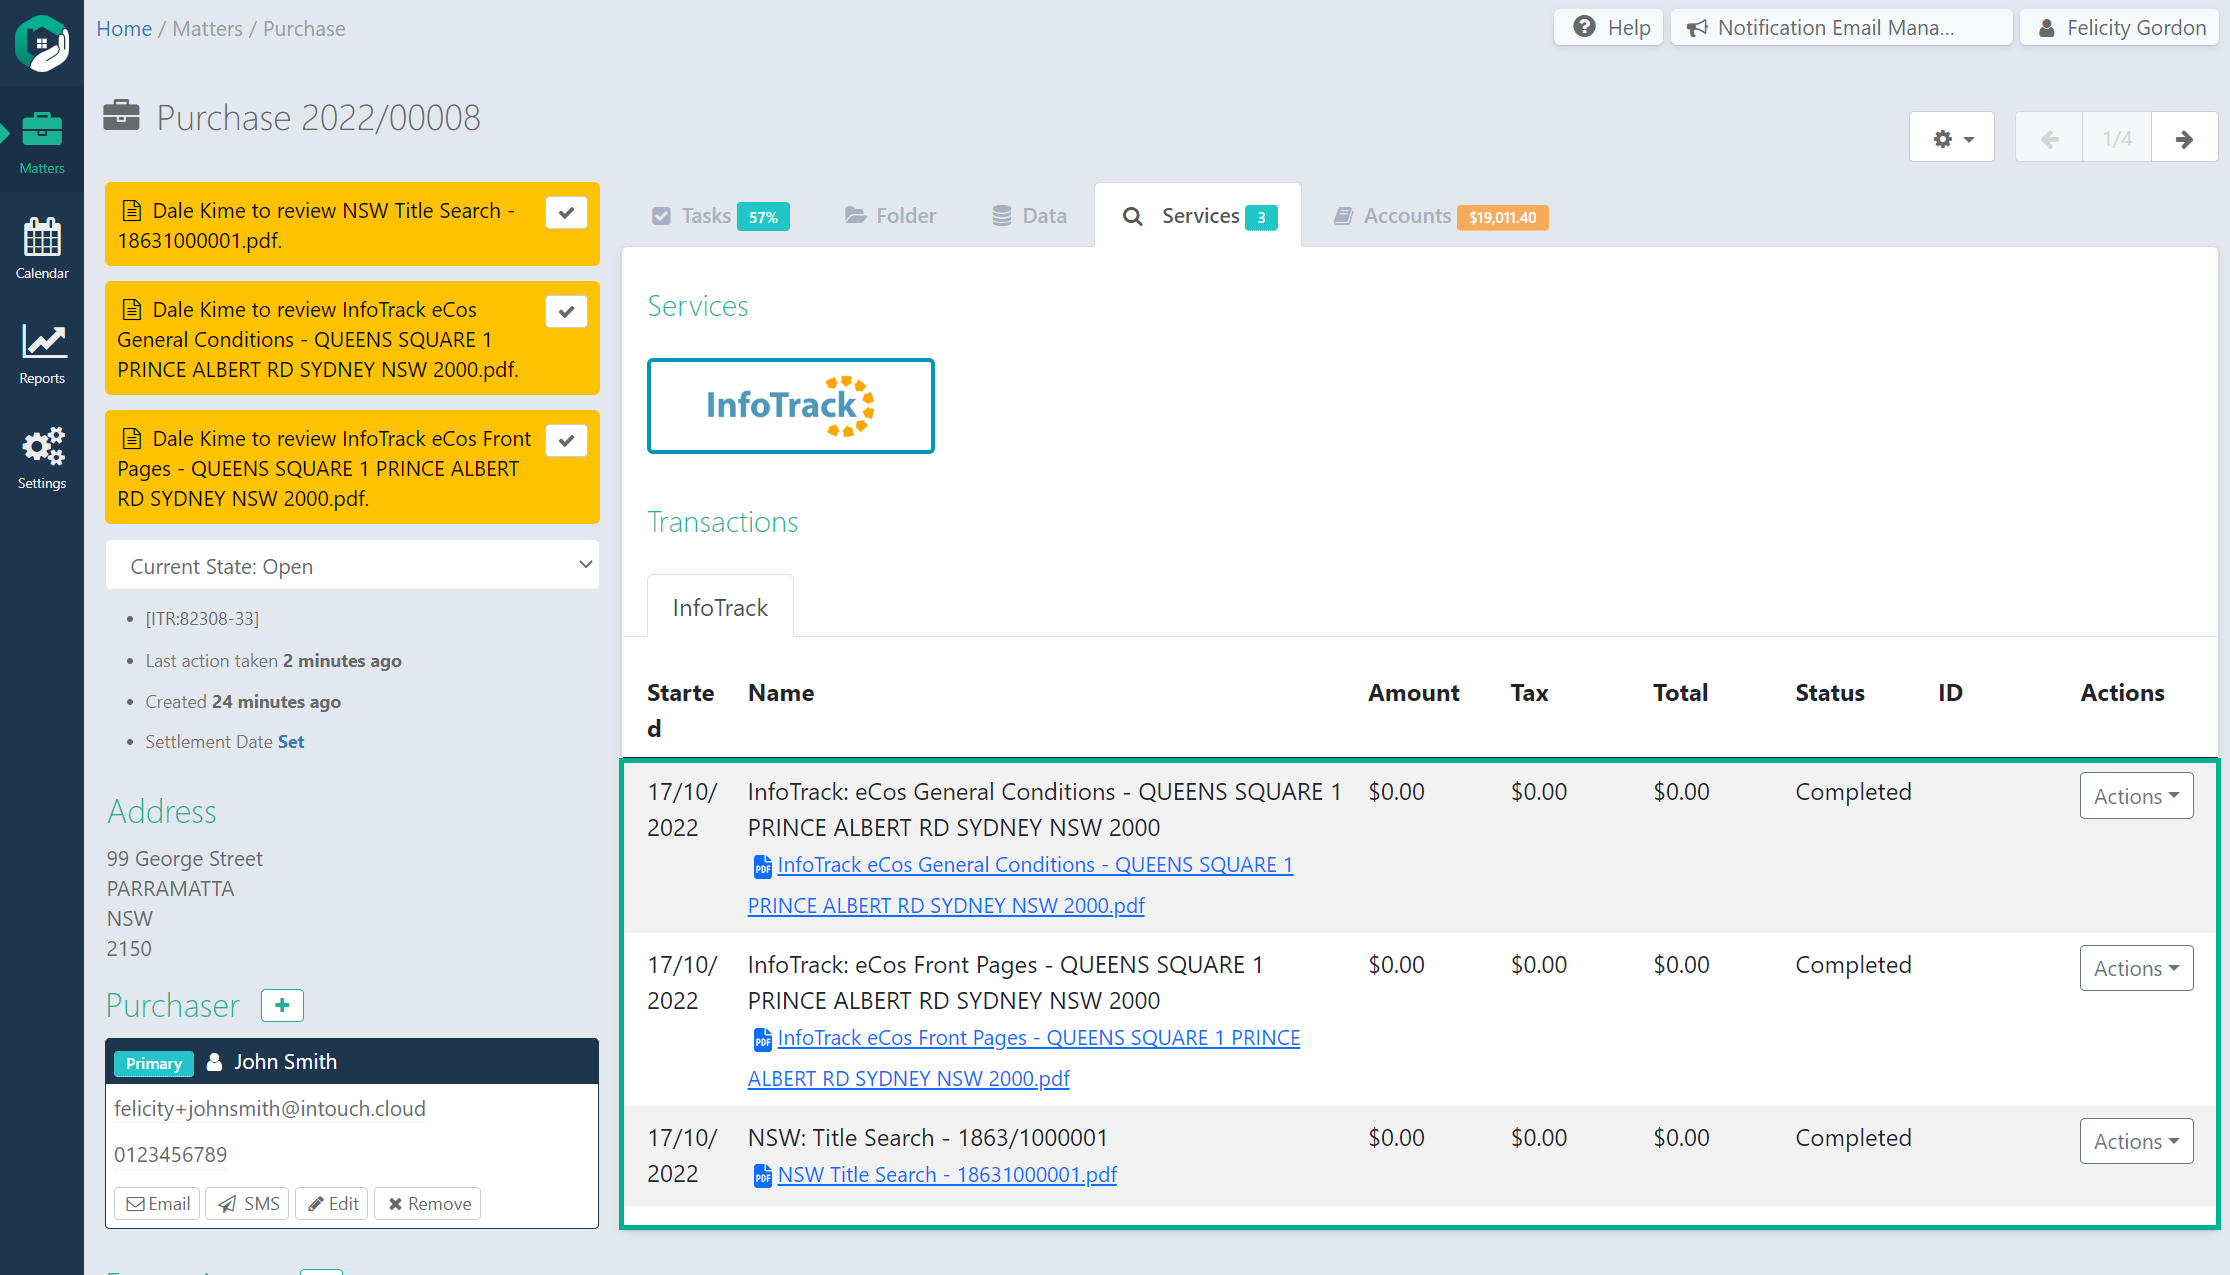Open Felicity Gordon user menu
Image resolution: width=2230 pixels, height=1275 pixels.
(2120, 27)
